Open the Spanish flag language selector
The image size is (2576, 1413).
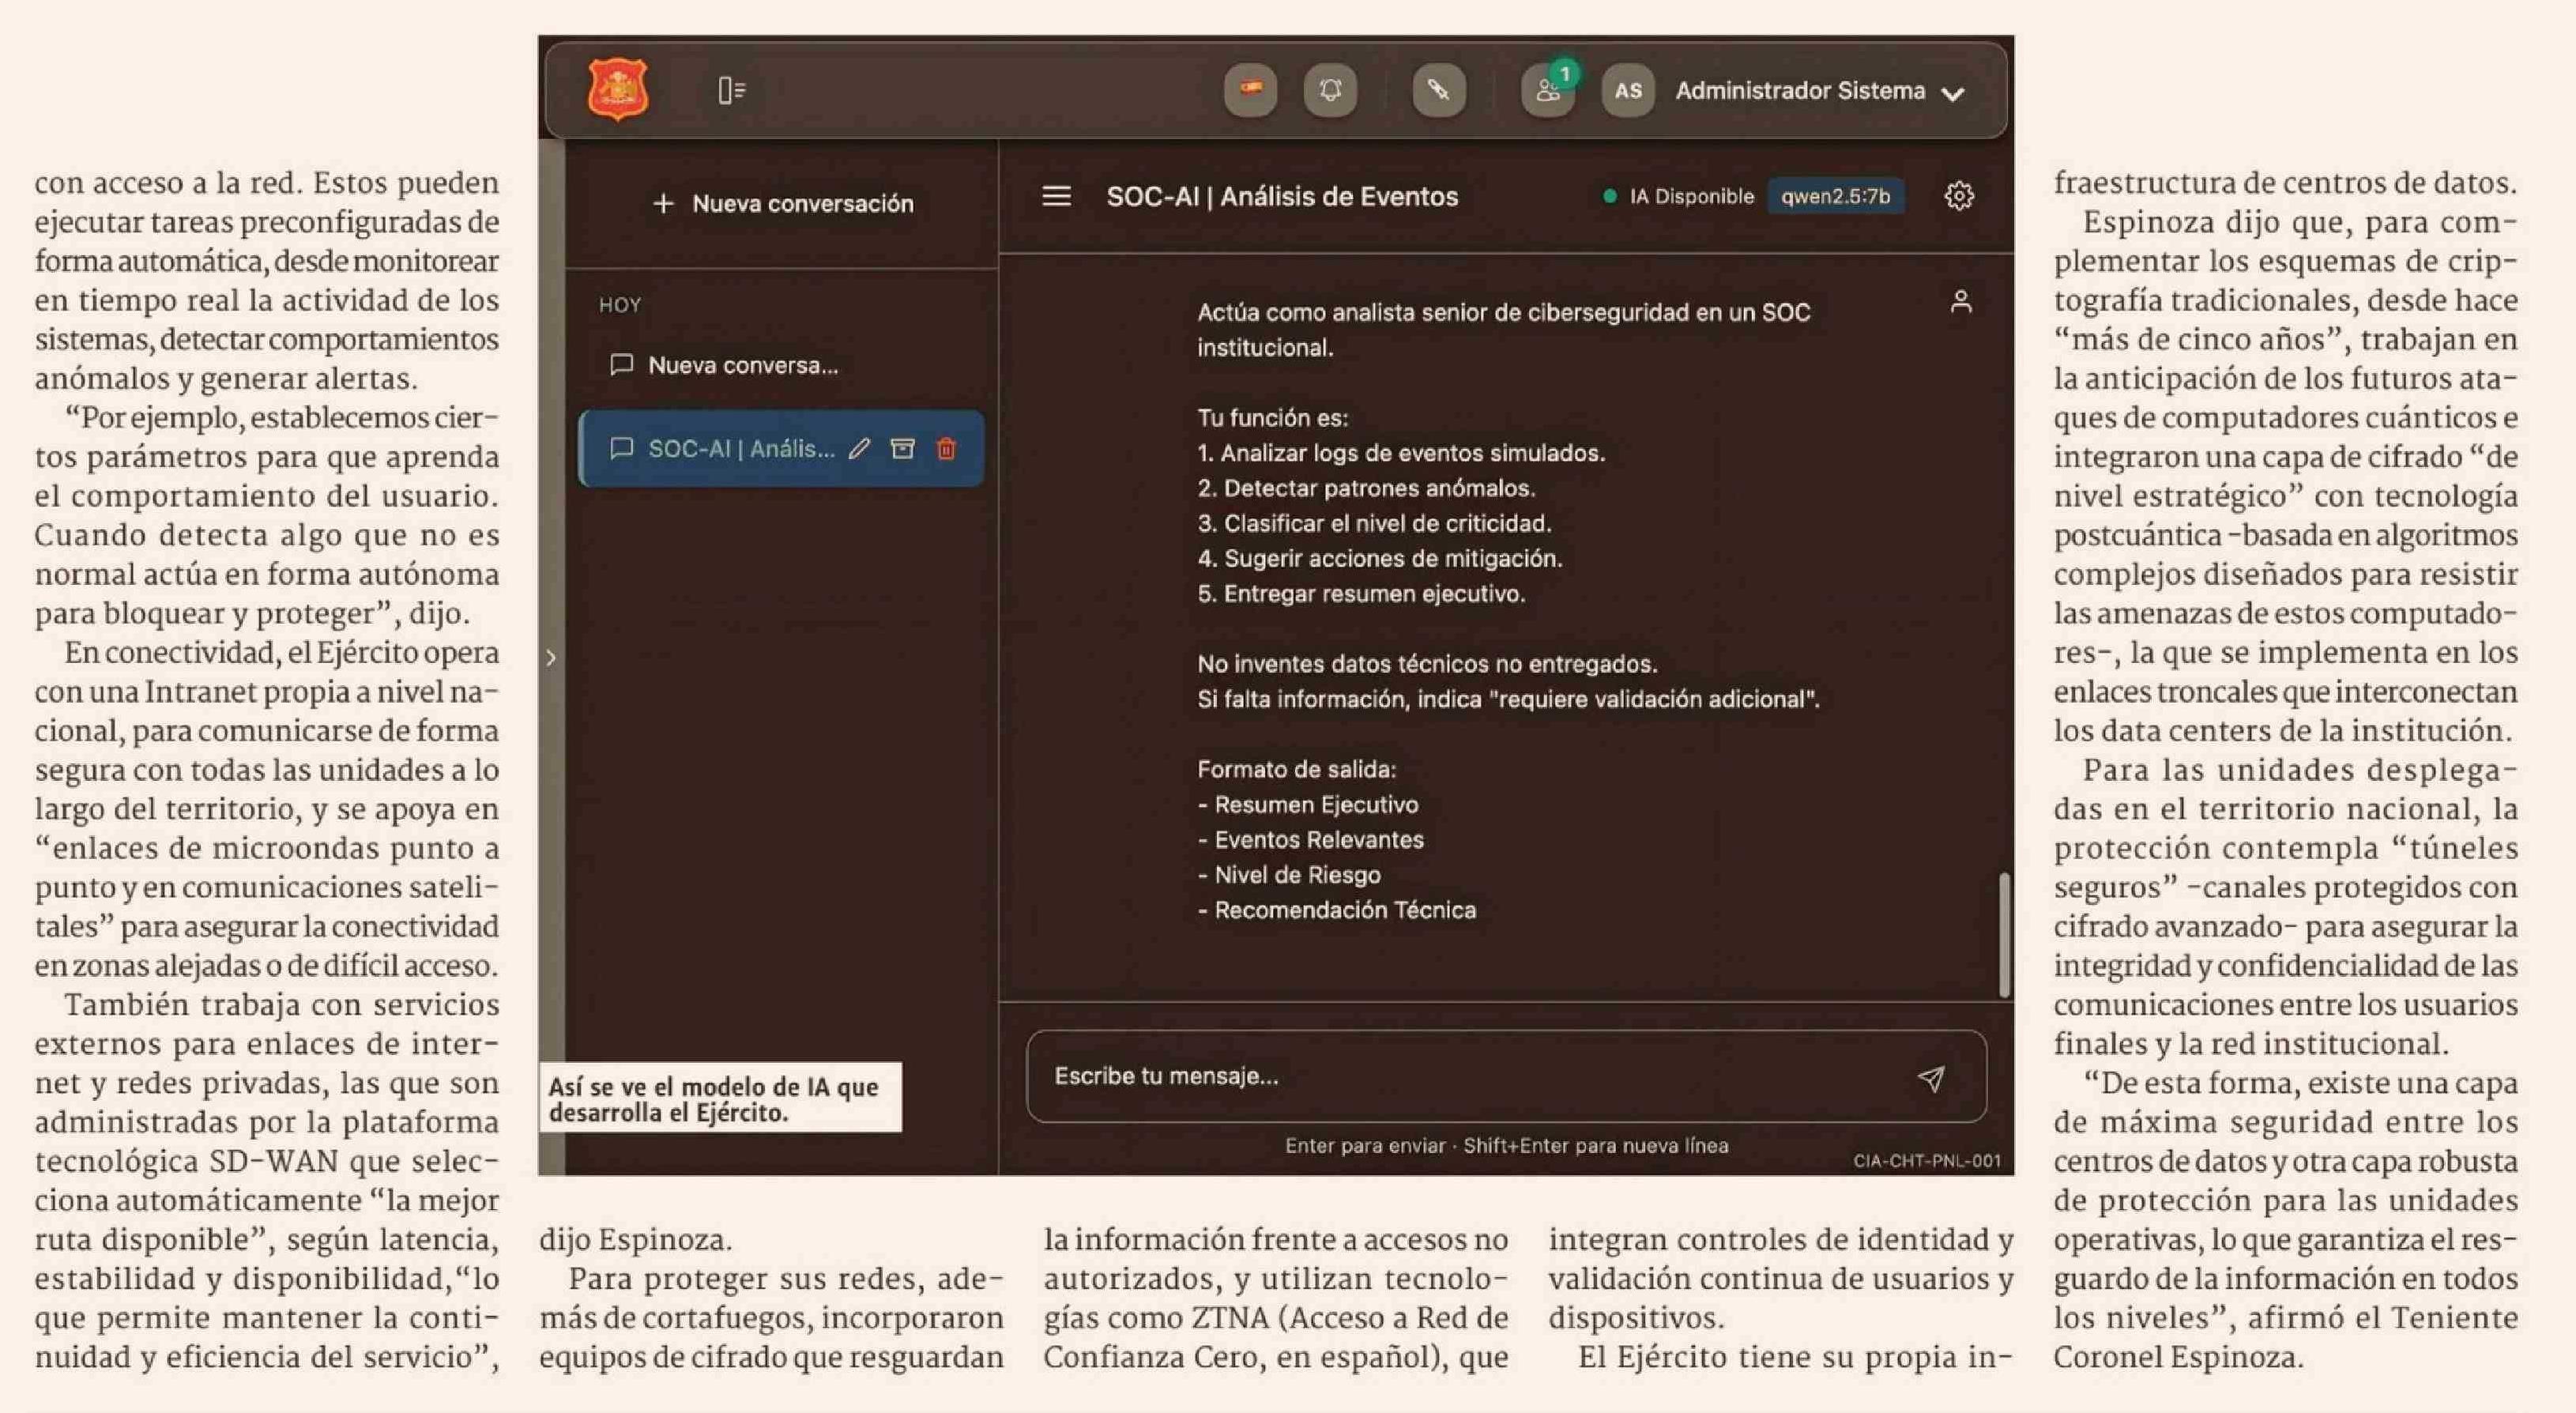1250,90
